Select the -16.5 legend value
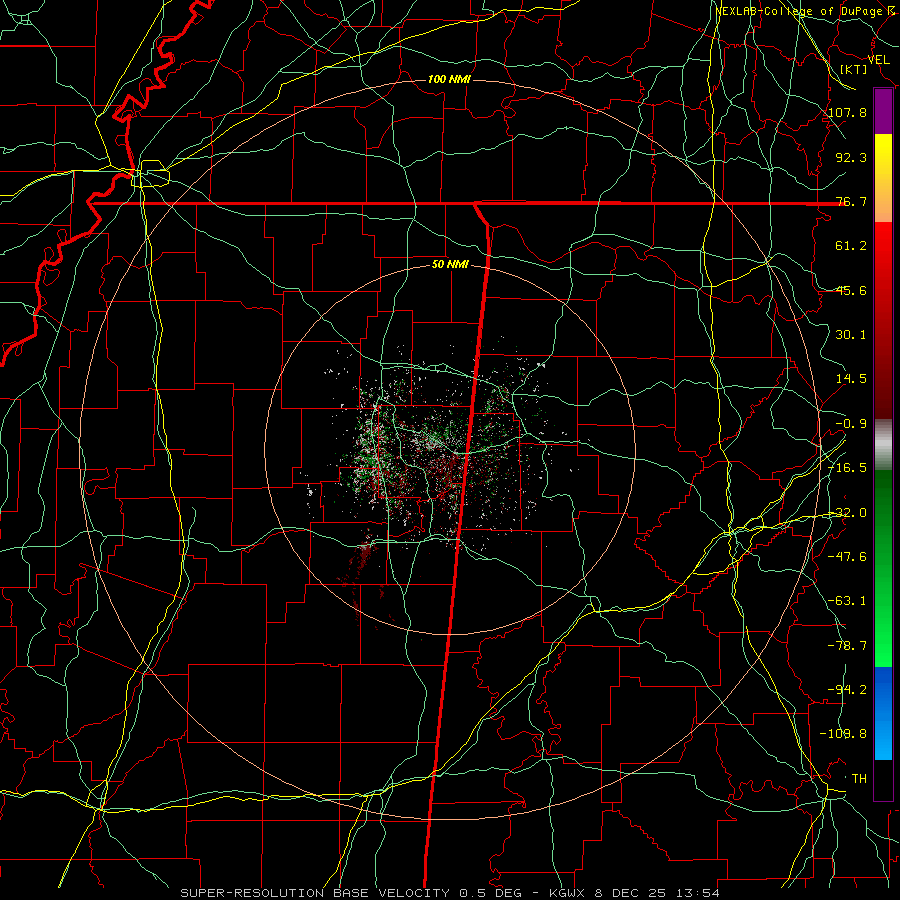The height and width of the screenshot is (900, 900). point(847,468)
